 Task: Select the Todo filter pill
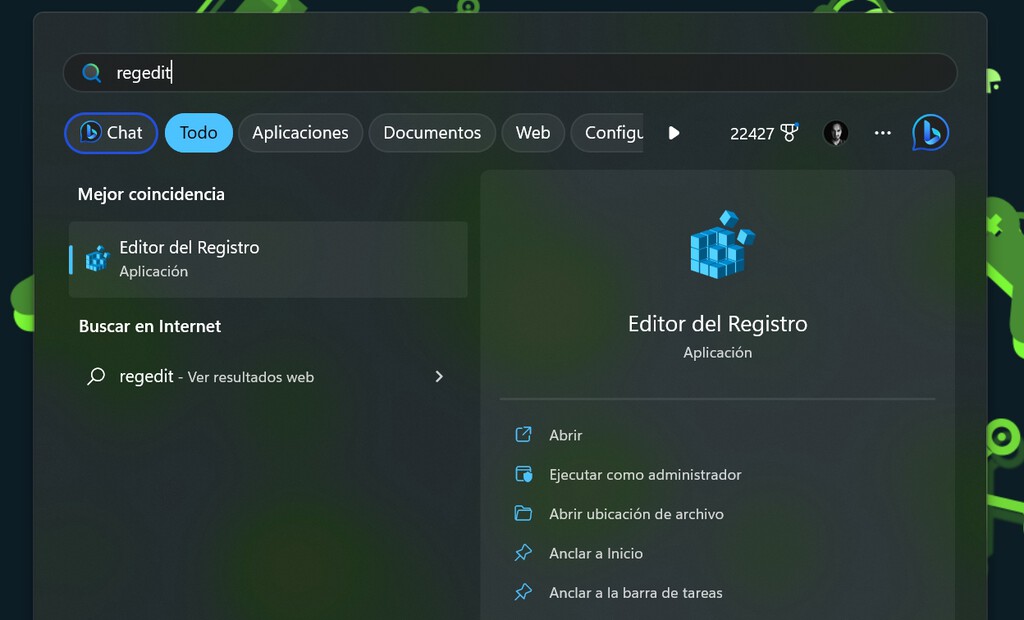pos(198,132)
